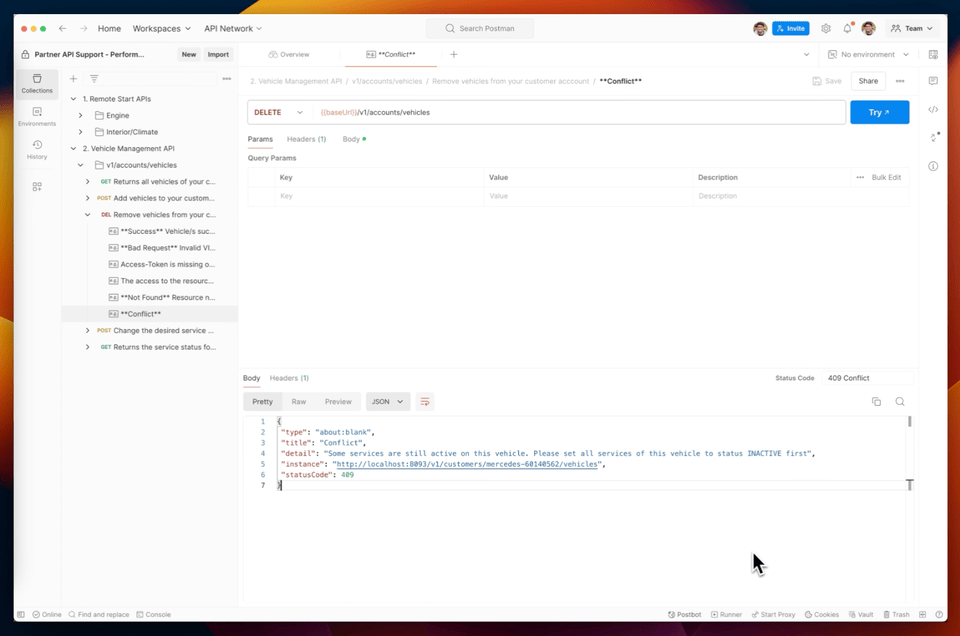Open the environment quick look icon

tap(933, 54)
